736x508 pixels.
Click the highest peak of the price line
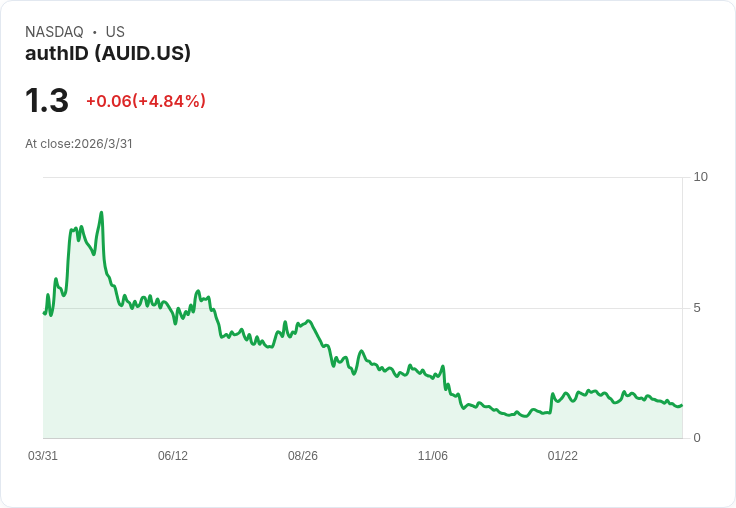point(101,213)
